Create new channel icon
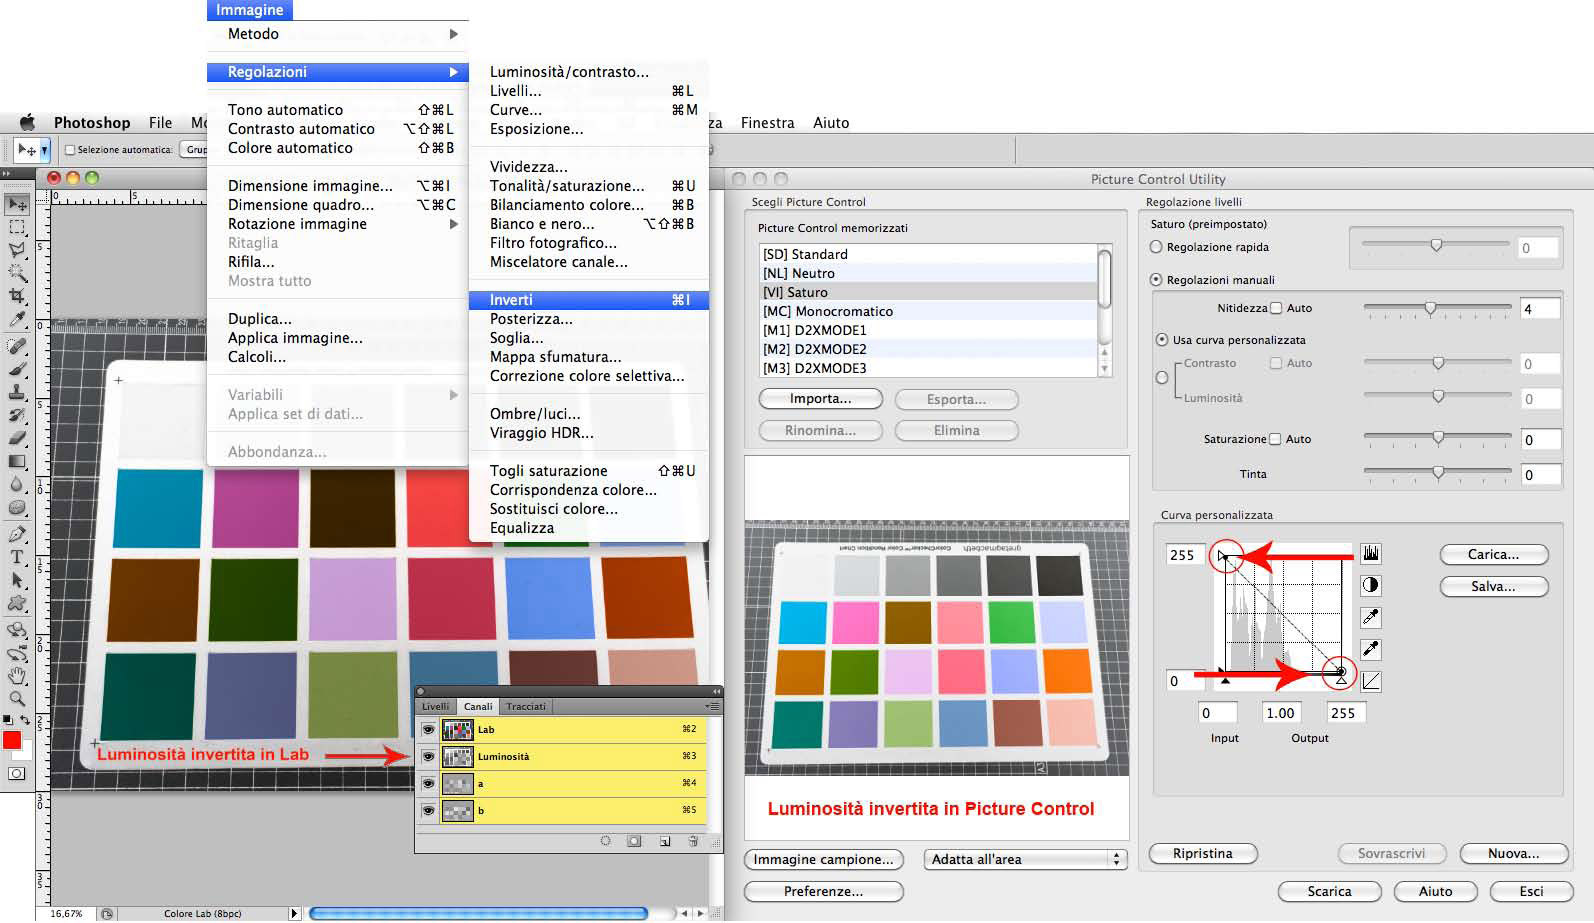This screenshot has width=1594, height=923. coord(665,841)
